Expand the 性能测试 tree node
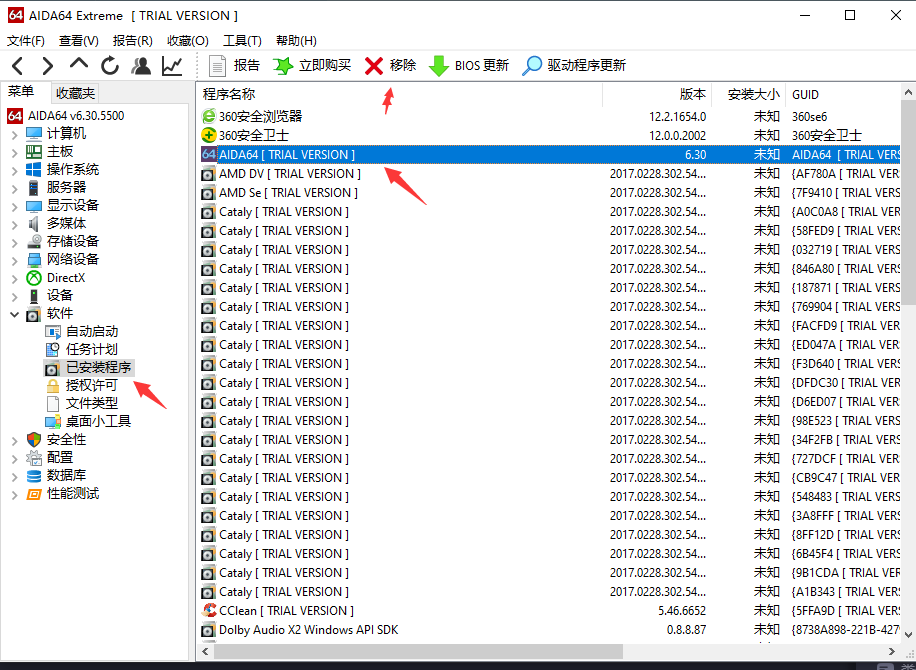Image resolution: width=916 pixels, height=670 pixels. (x=13, y=494)
